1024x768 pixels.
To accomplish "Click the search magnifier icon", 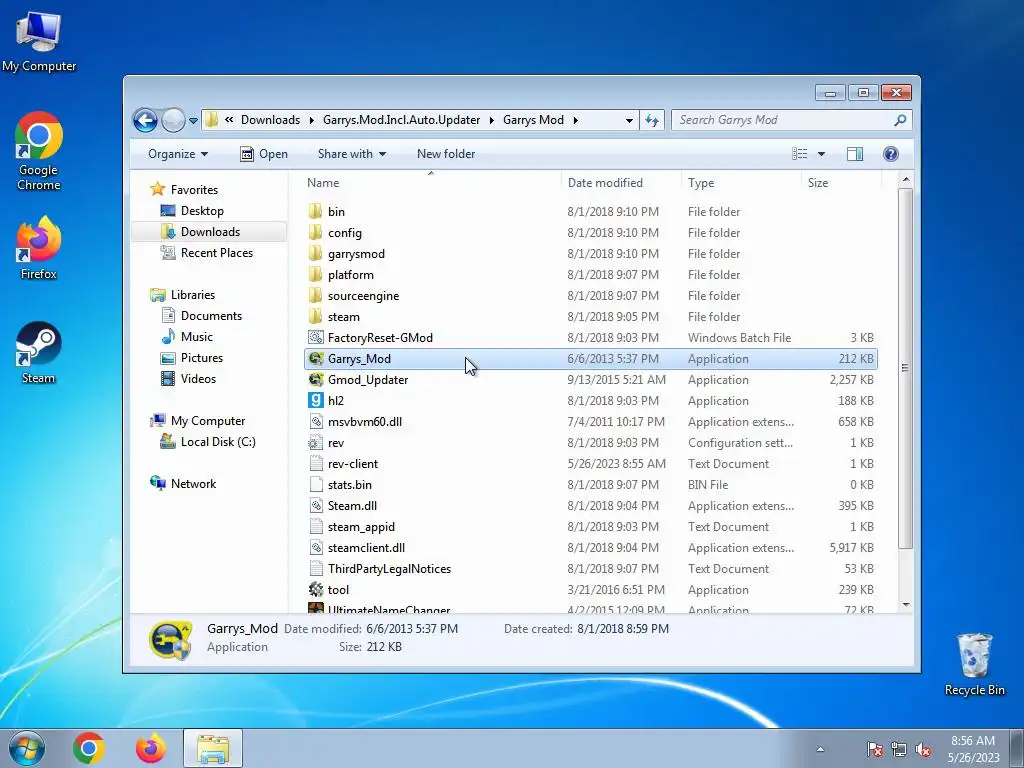I will 900,120.
